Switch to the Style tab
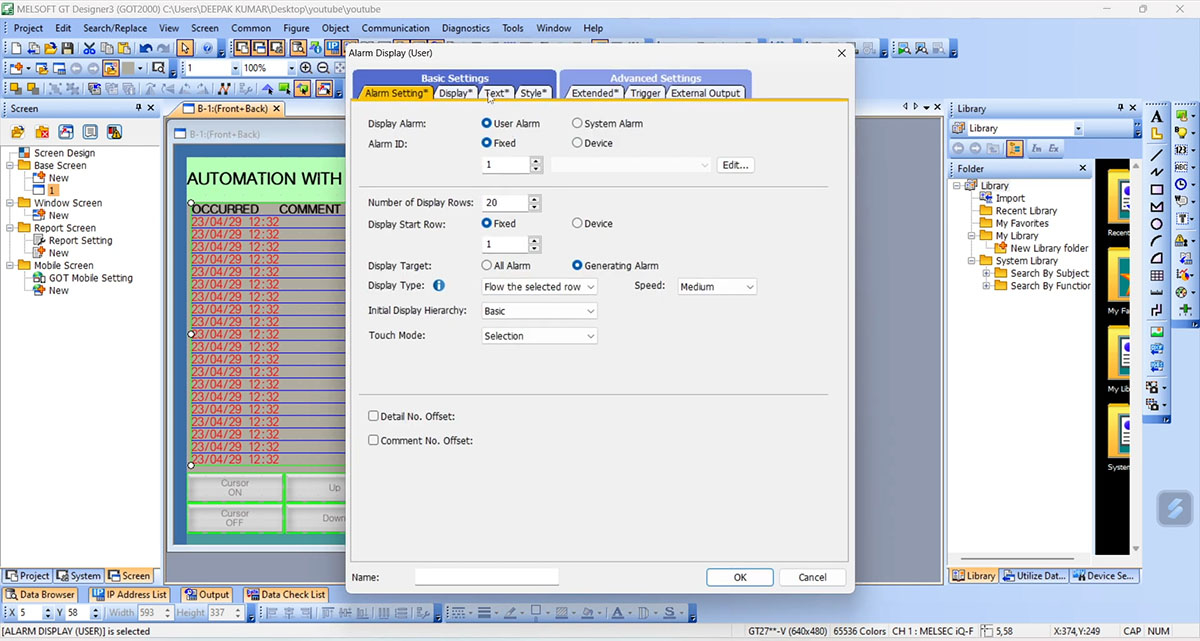The image size is (1200, 641). tap(533, 93)
